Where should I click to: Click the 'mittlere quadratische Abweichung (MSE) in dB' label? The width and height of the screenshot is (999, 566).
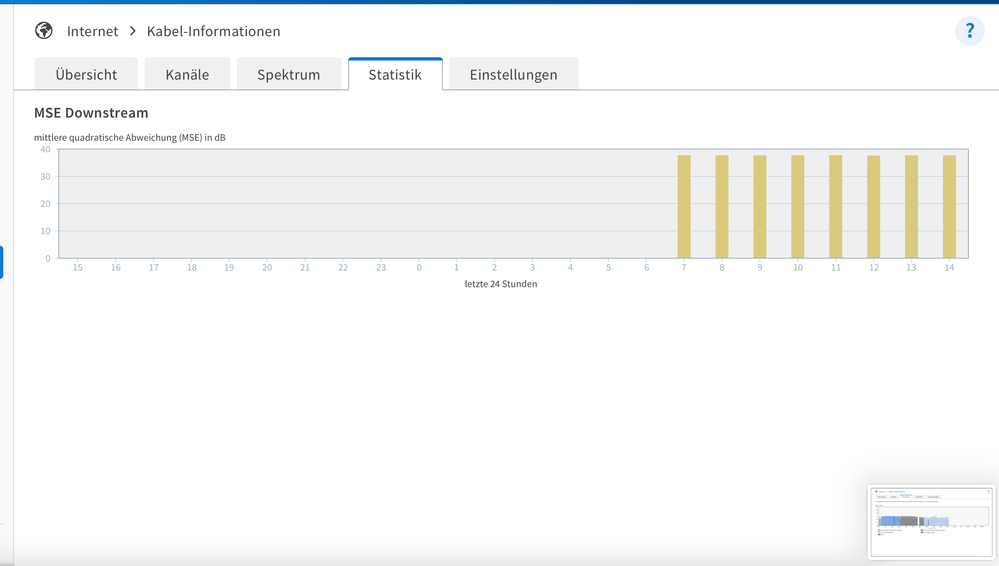point(129,138)
